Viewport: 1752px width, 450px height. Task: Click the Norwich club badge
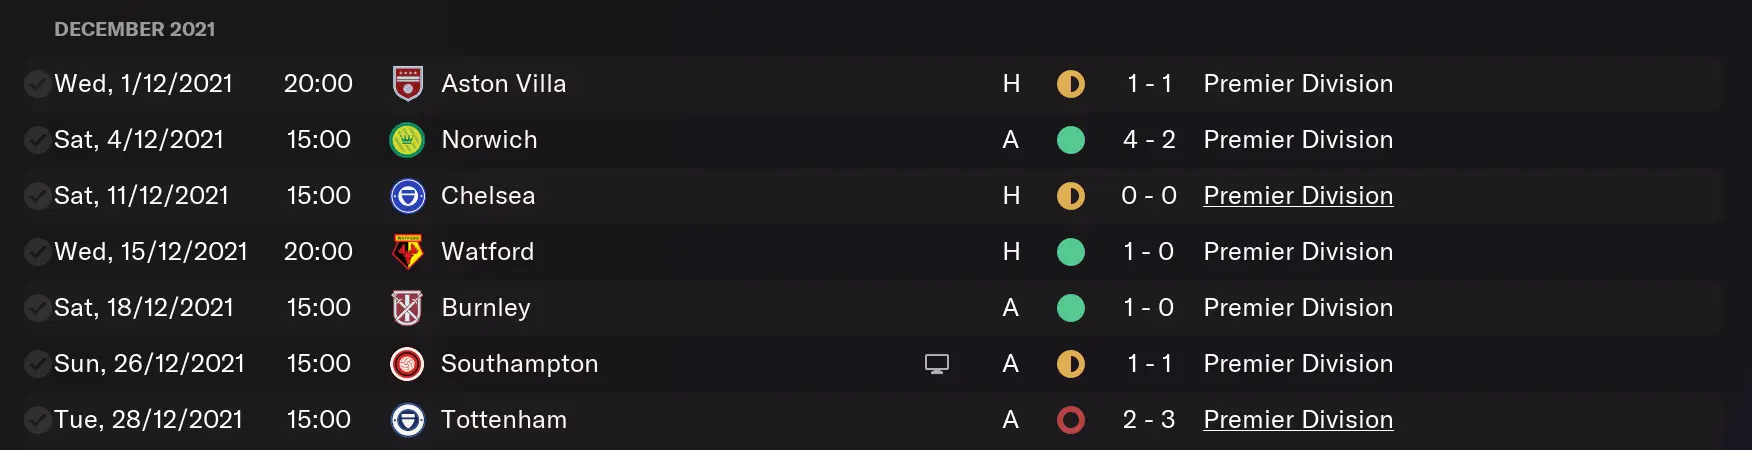[x=407, y=140]
